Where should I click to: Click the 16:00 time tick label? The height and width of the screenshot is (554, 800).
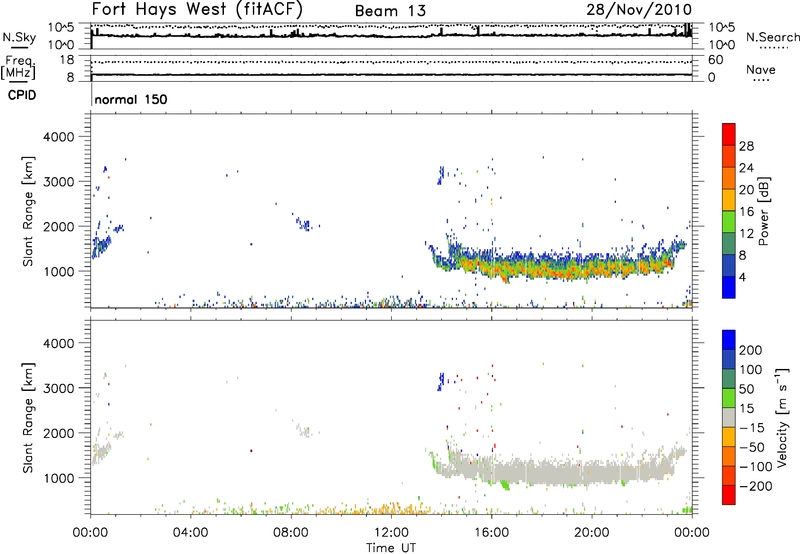tap(491, 532)
